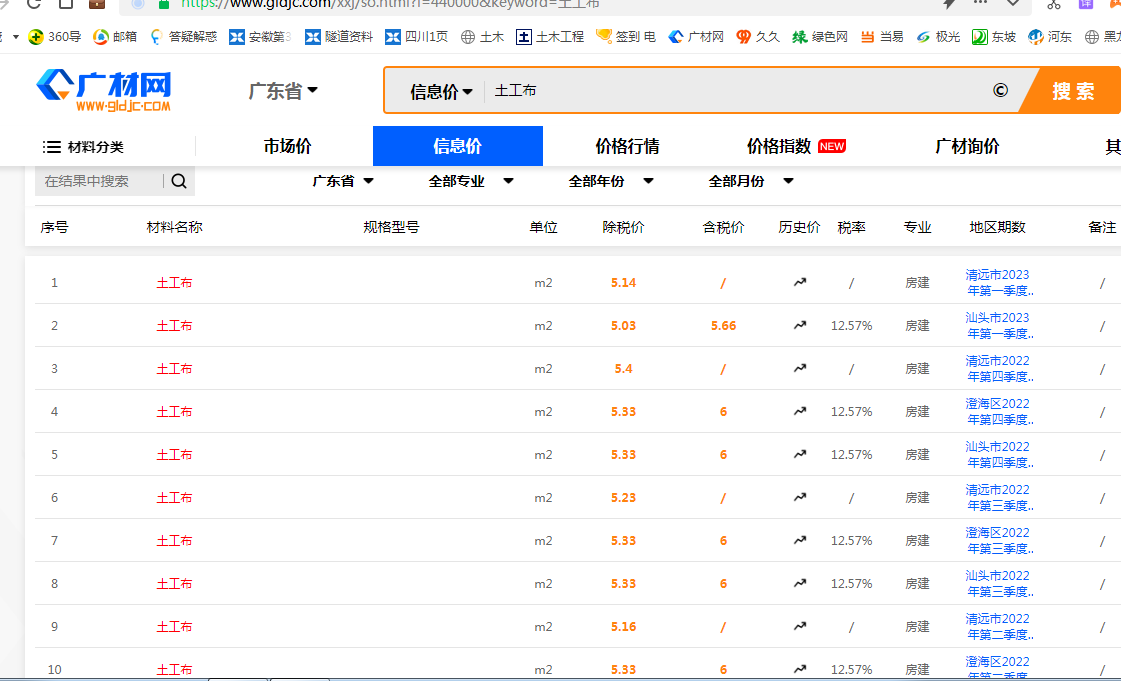Viewport: 1121px width, 681px height.
Task: Open history price trend icon for row 5
Action: [799, 454]
